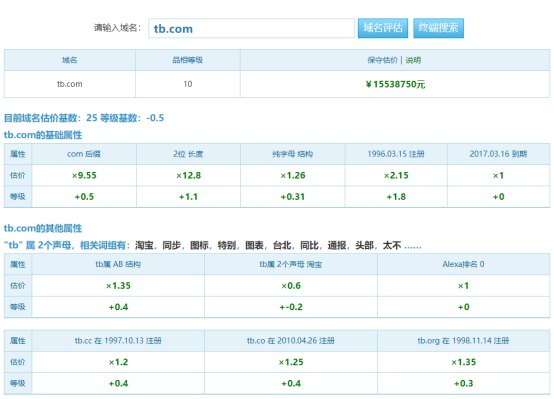Click the tb.cc 在 1997.10.13 注册 header
The width and height of the screenshot is (554, 399).
click(x=118, y=341)
